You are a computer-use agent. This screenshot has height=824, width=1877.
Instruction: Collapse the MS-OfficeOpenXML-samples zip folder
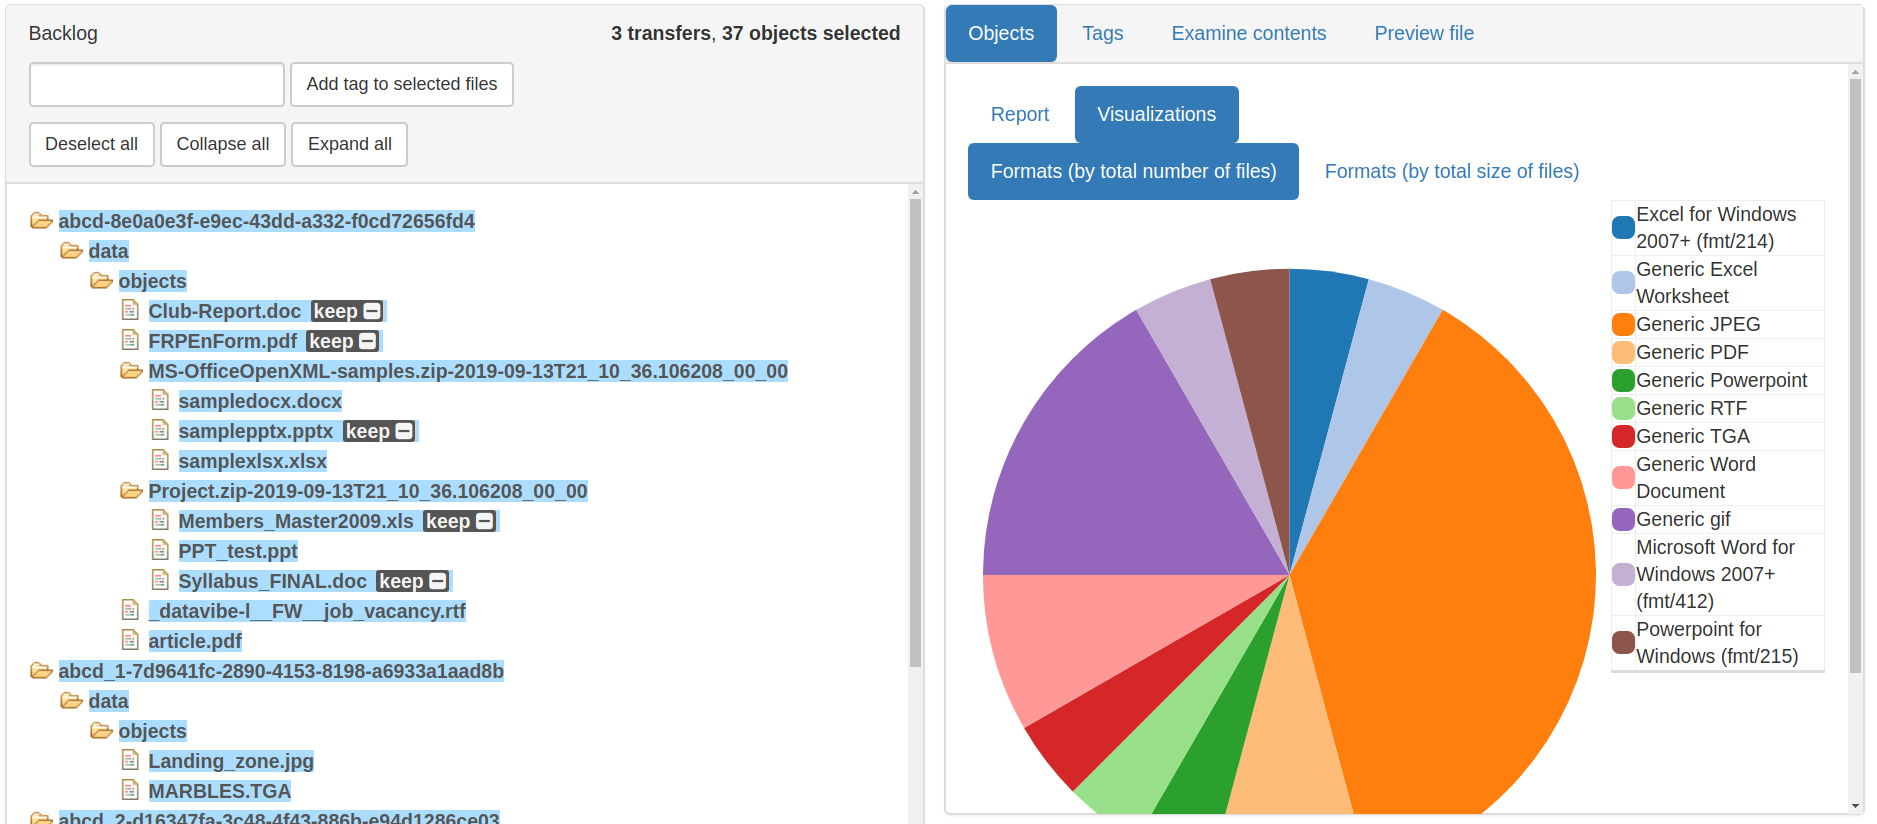[131, 371]
